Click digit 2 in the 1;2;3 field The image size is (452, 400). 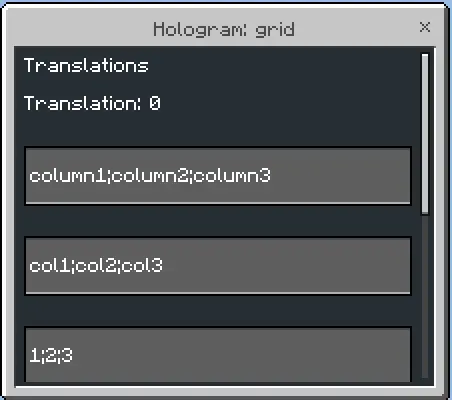[51, 355]
